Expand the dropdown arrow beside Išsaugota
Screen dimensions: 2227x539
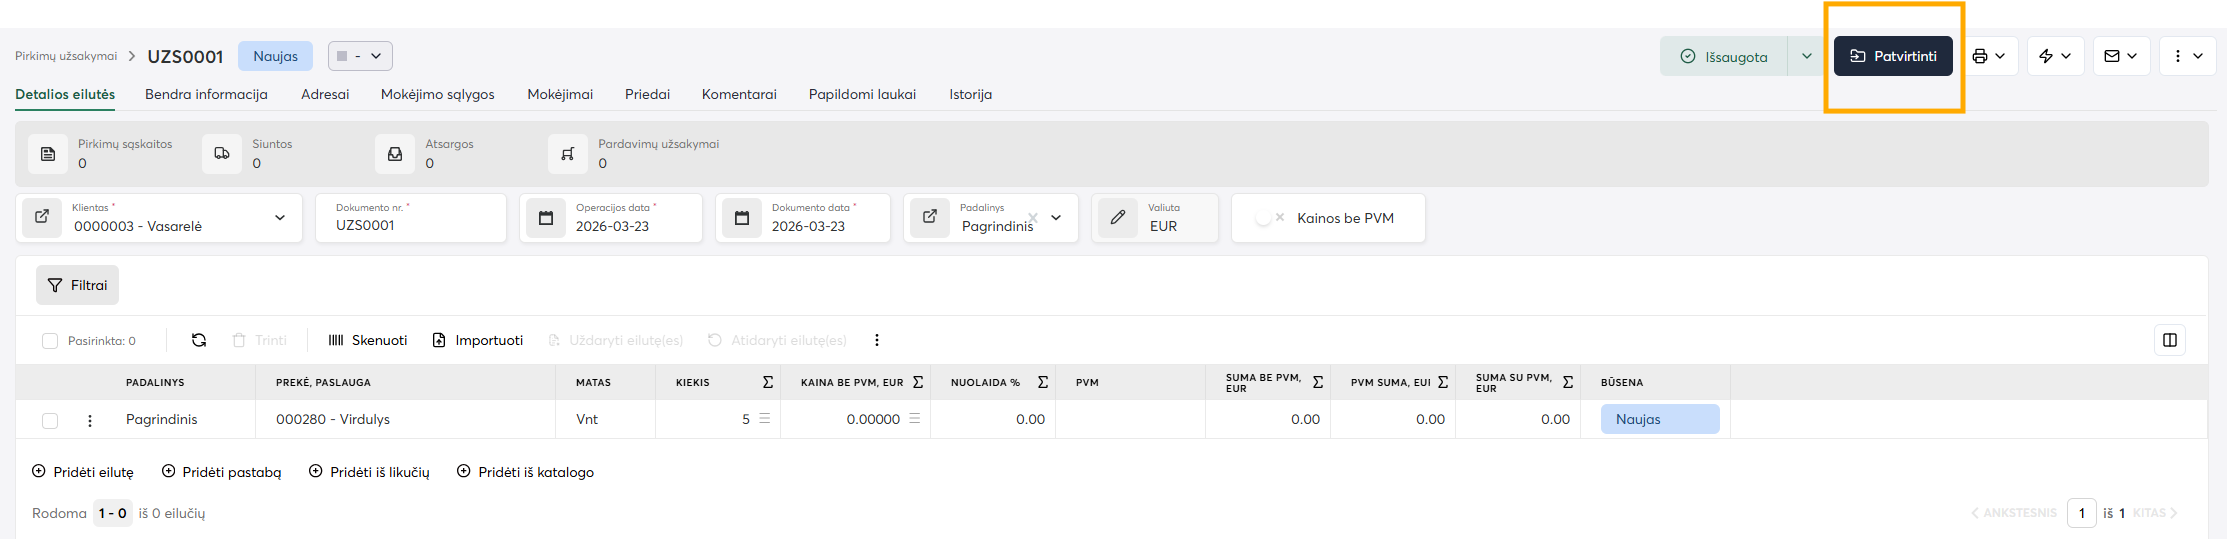tap(1806, 57)
